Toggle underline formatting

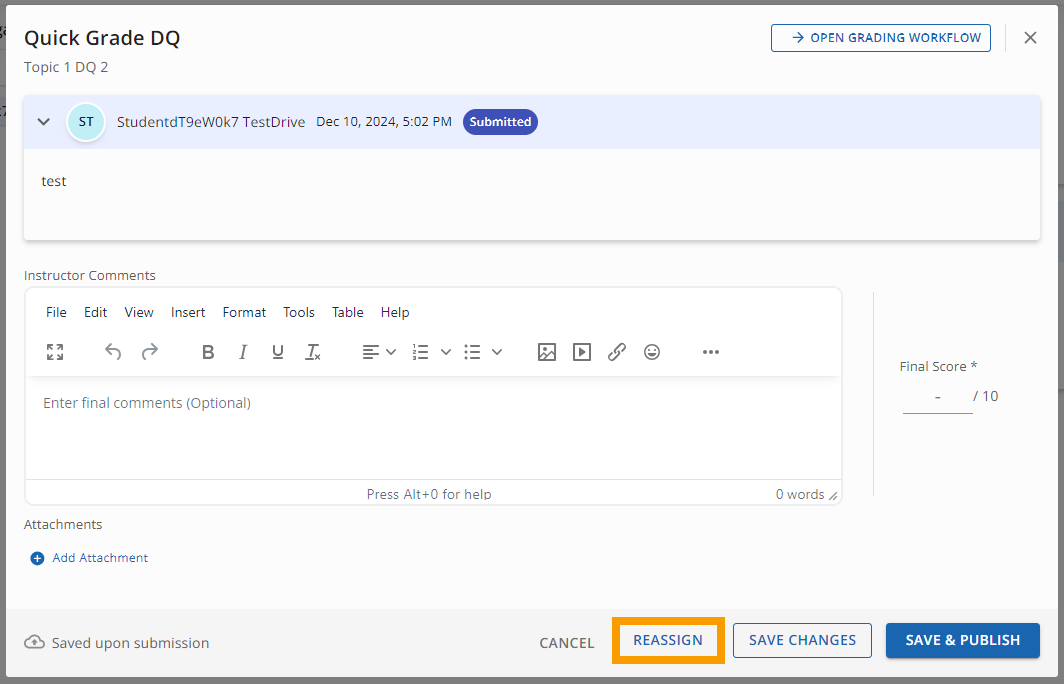pos(278,352)
